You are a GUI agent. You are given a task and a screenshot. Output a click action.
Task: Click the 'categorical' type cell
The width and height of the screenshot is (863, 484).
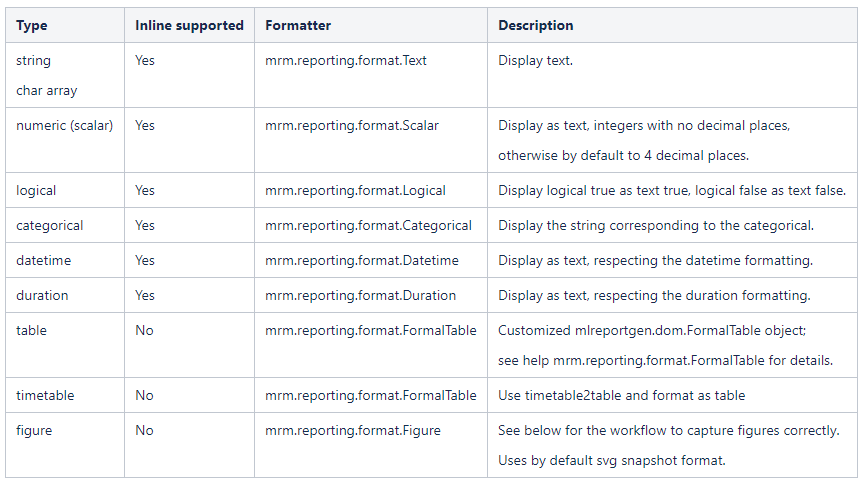coord(50,225)
